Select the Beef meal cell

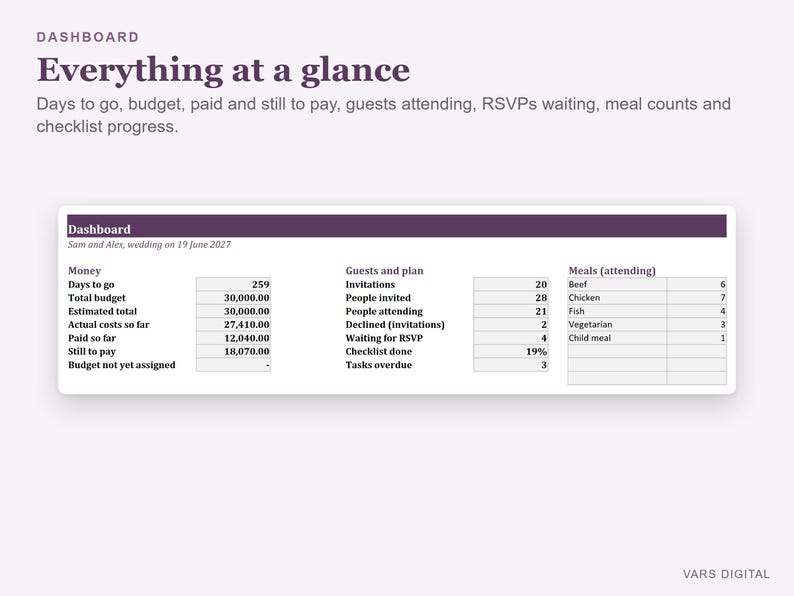[x=617, y=284]
